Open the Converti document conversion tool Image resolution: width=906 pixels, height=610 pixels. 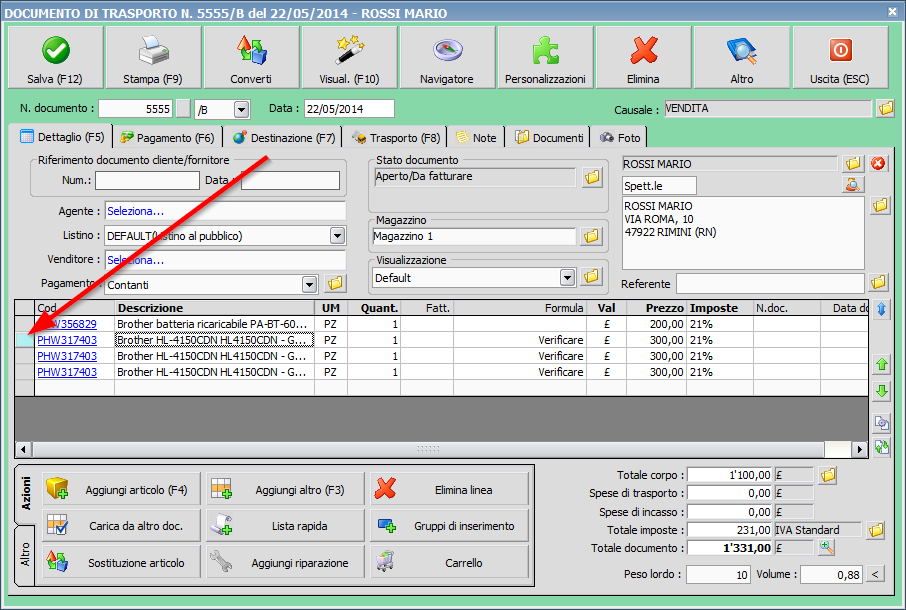(251, 57)
